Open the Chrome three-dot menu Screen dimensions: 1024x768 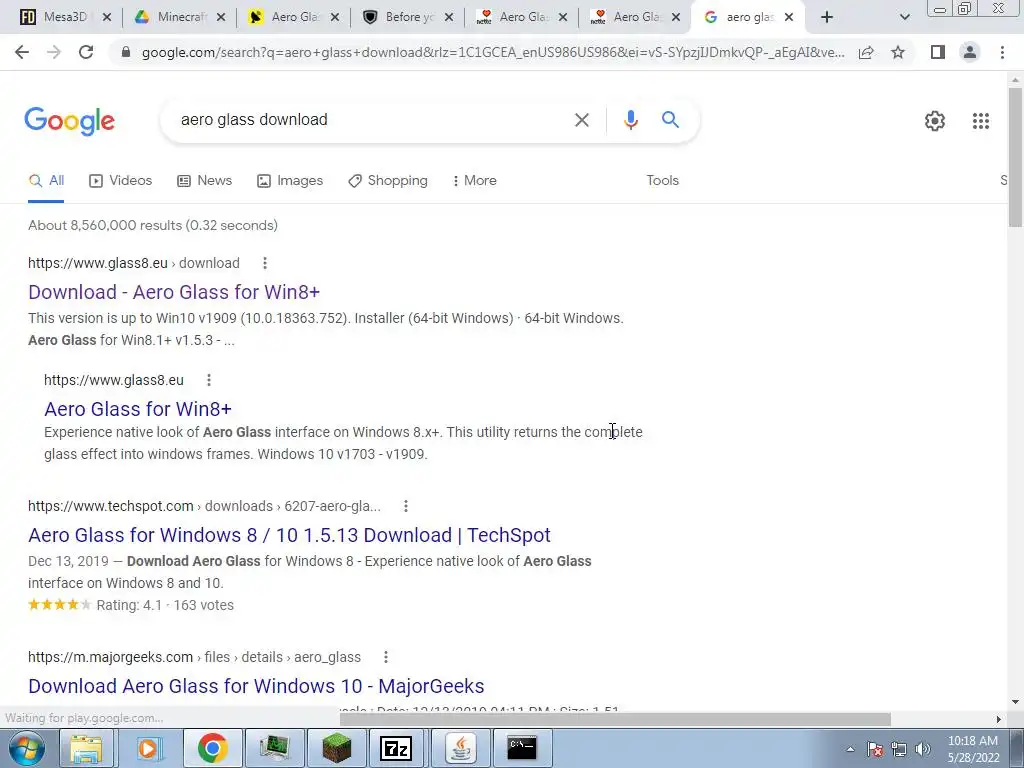(x=1002, y=52)
